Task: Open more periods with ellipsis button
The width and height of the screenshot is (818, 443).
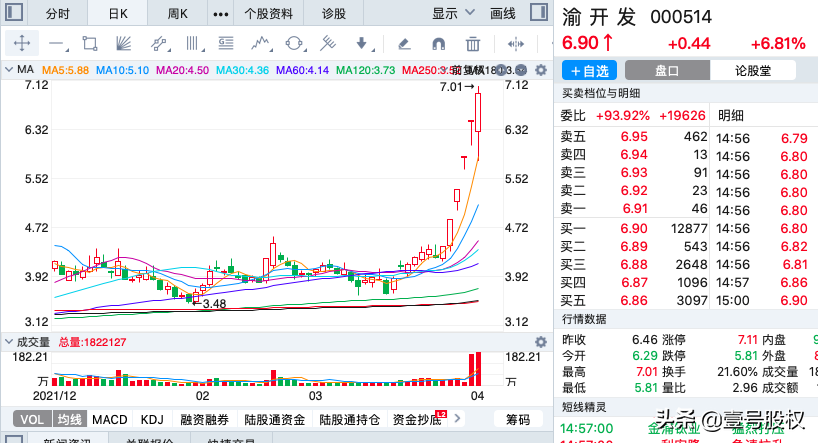Action: (x=220, y=14)
